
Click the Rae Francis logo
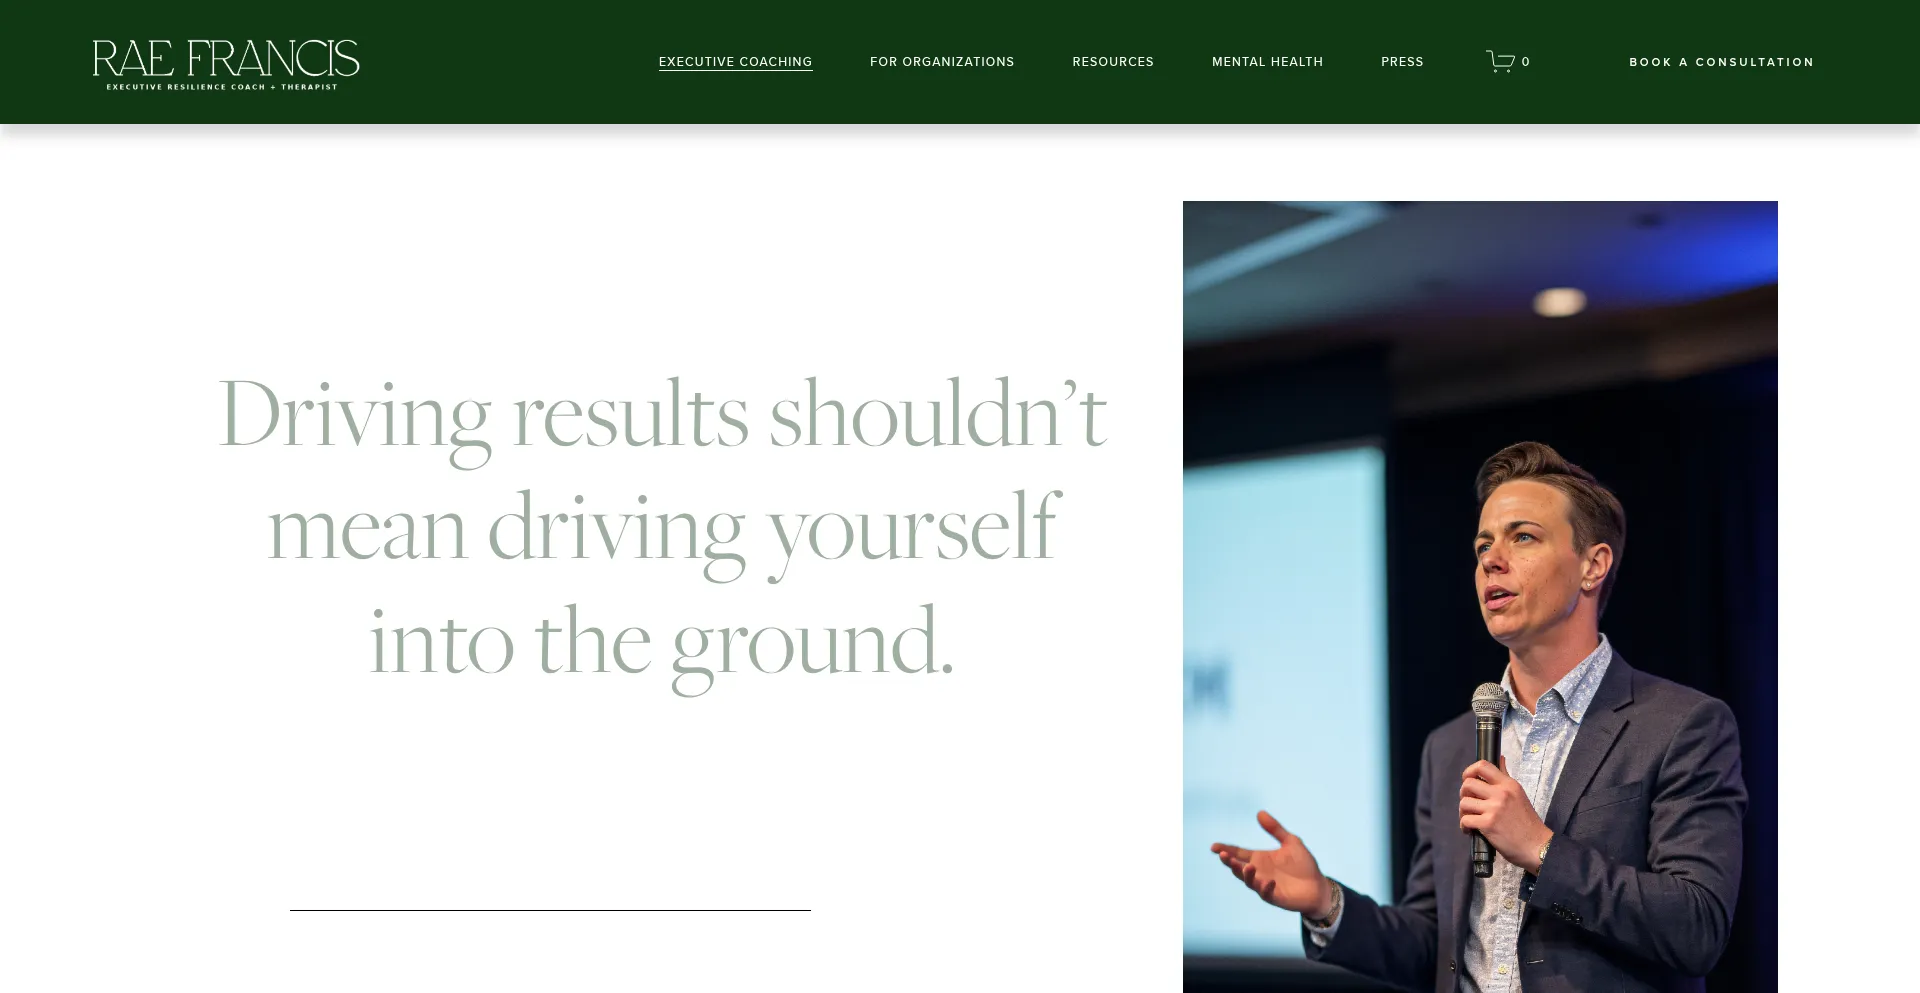(x=226, y=64)
